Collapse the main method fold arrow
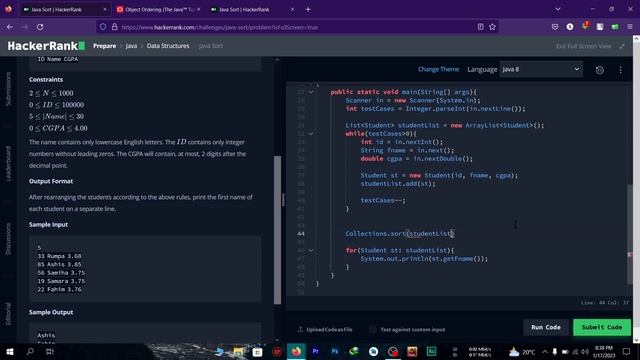Viewport: 640px width, 360px height. pos(311,92)
